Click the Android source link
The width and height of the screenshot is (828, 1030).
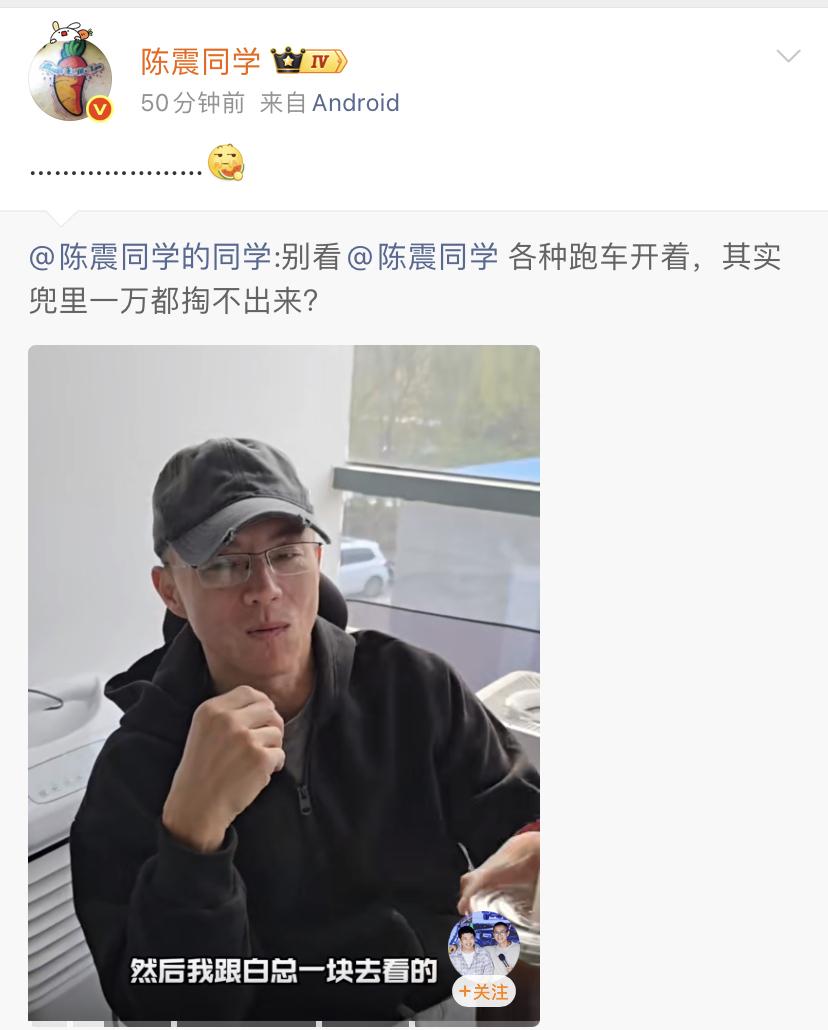tap(356, 102)
